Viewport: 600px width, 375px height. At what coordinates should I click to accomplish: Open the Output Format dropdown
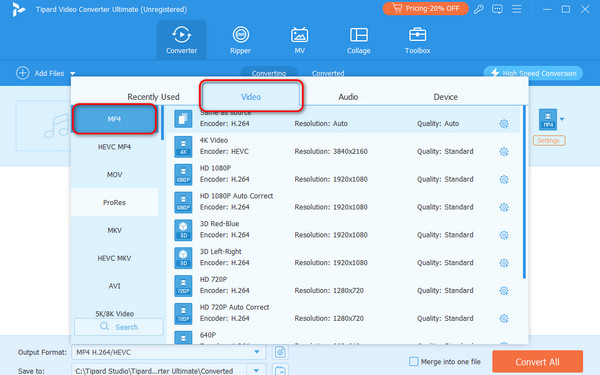pyautogui.click(x=168, y=352)
